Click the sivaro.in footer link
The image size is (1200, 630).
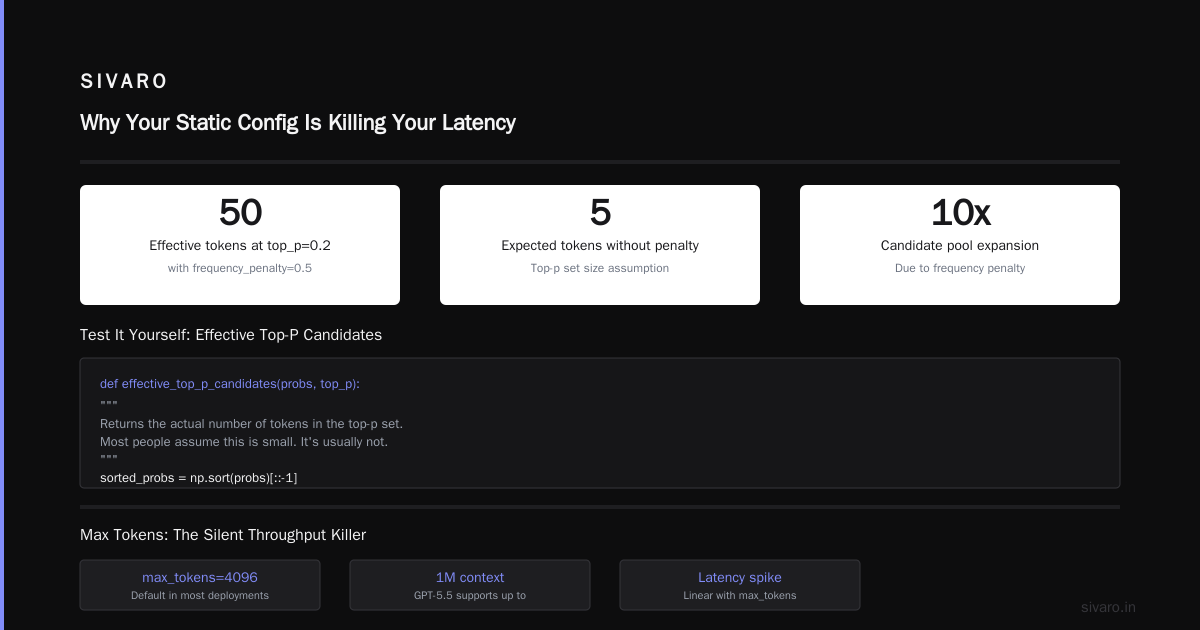point(1109,607)
